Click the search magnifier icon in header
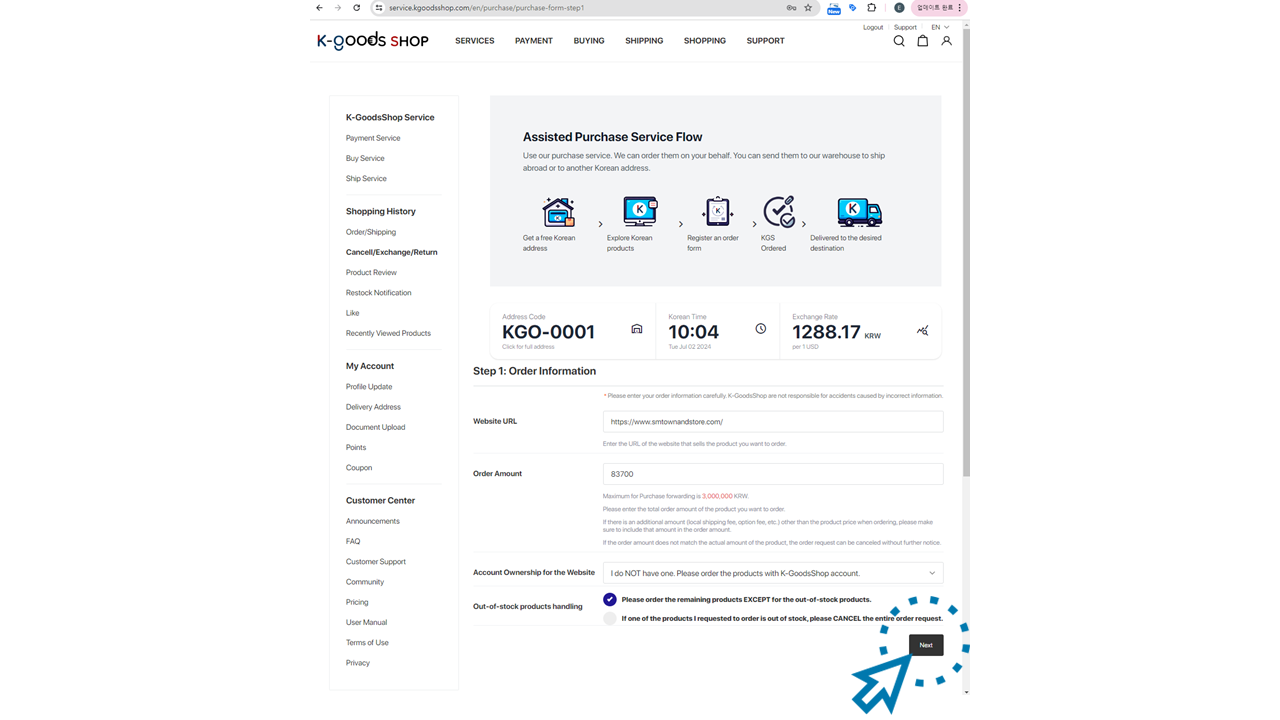This screenshot has width=1280, height=720. coord(898,41)
